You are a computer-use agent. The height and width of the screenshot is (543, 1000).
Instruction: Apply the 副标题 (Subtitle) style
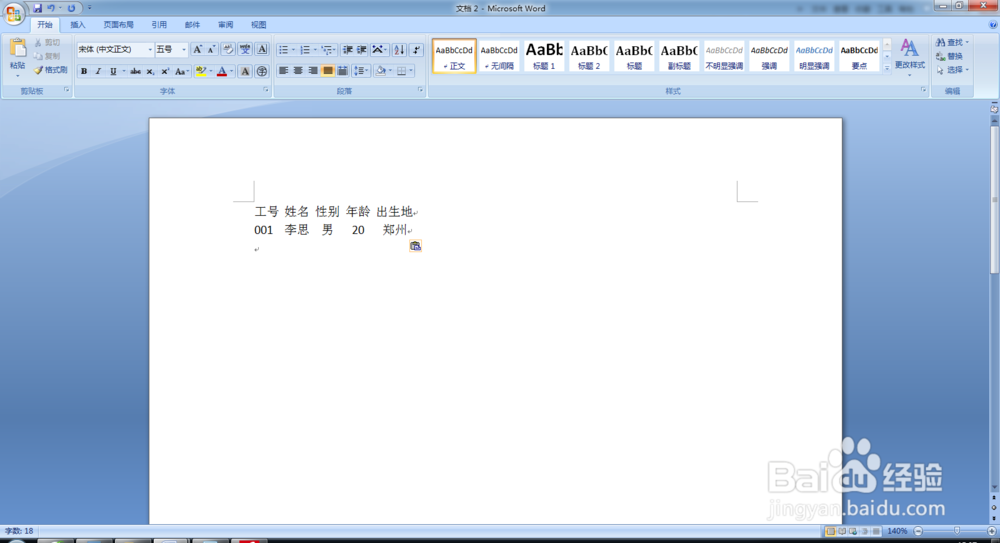[679, 56]
